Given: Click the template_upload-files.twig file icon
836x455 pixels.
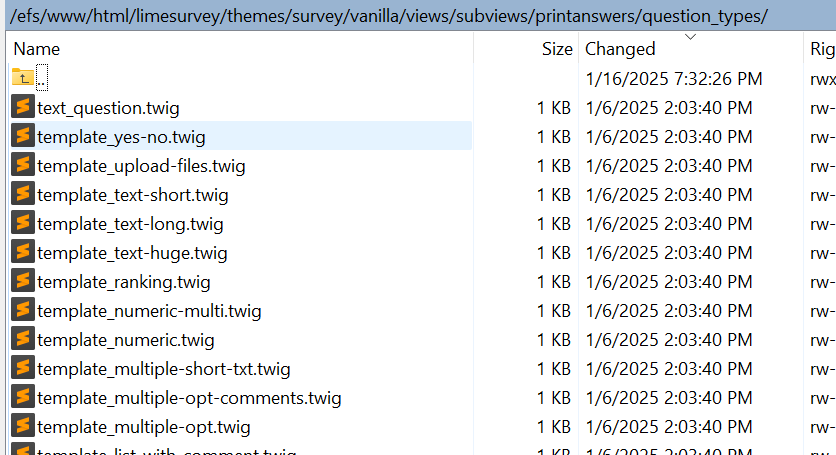Looking at the screenshot, I should 23,165.
